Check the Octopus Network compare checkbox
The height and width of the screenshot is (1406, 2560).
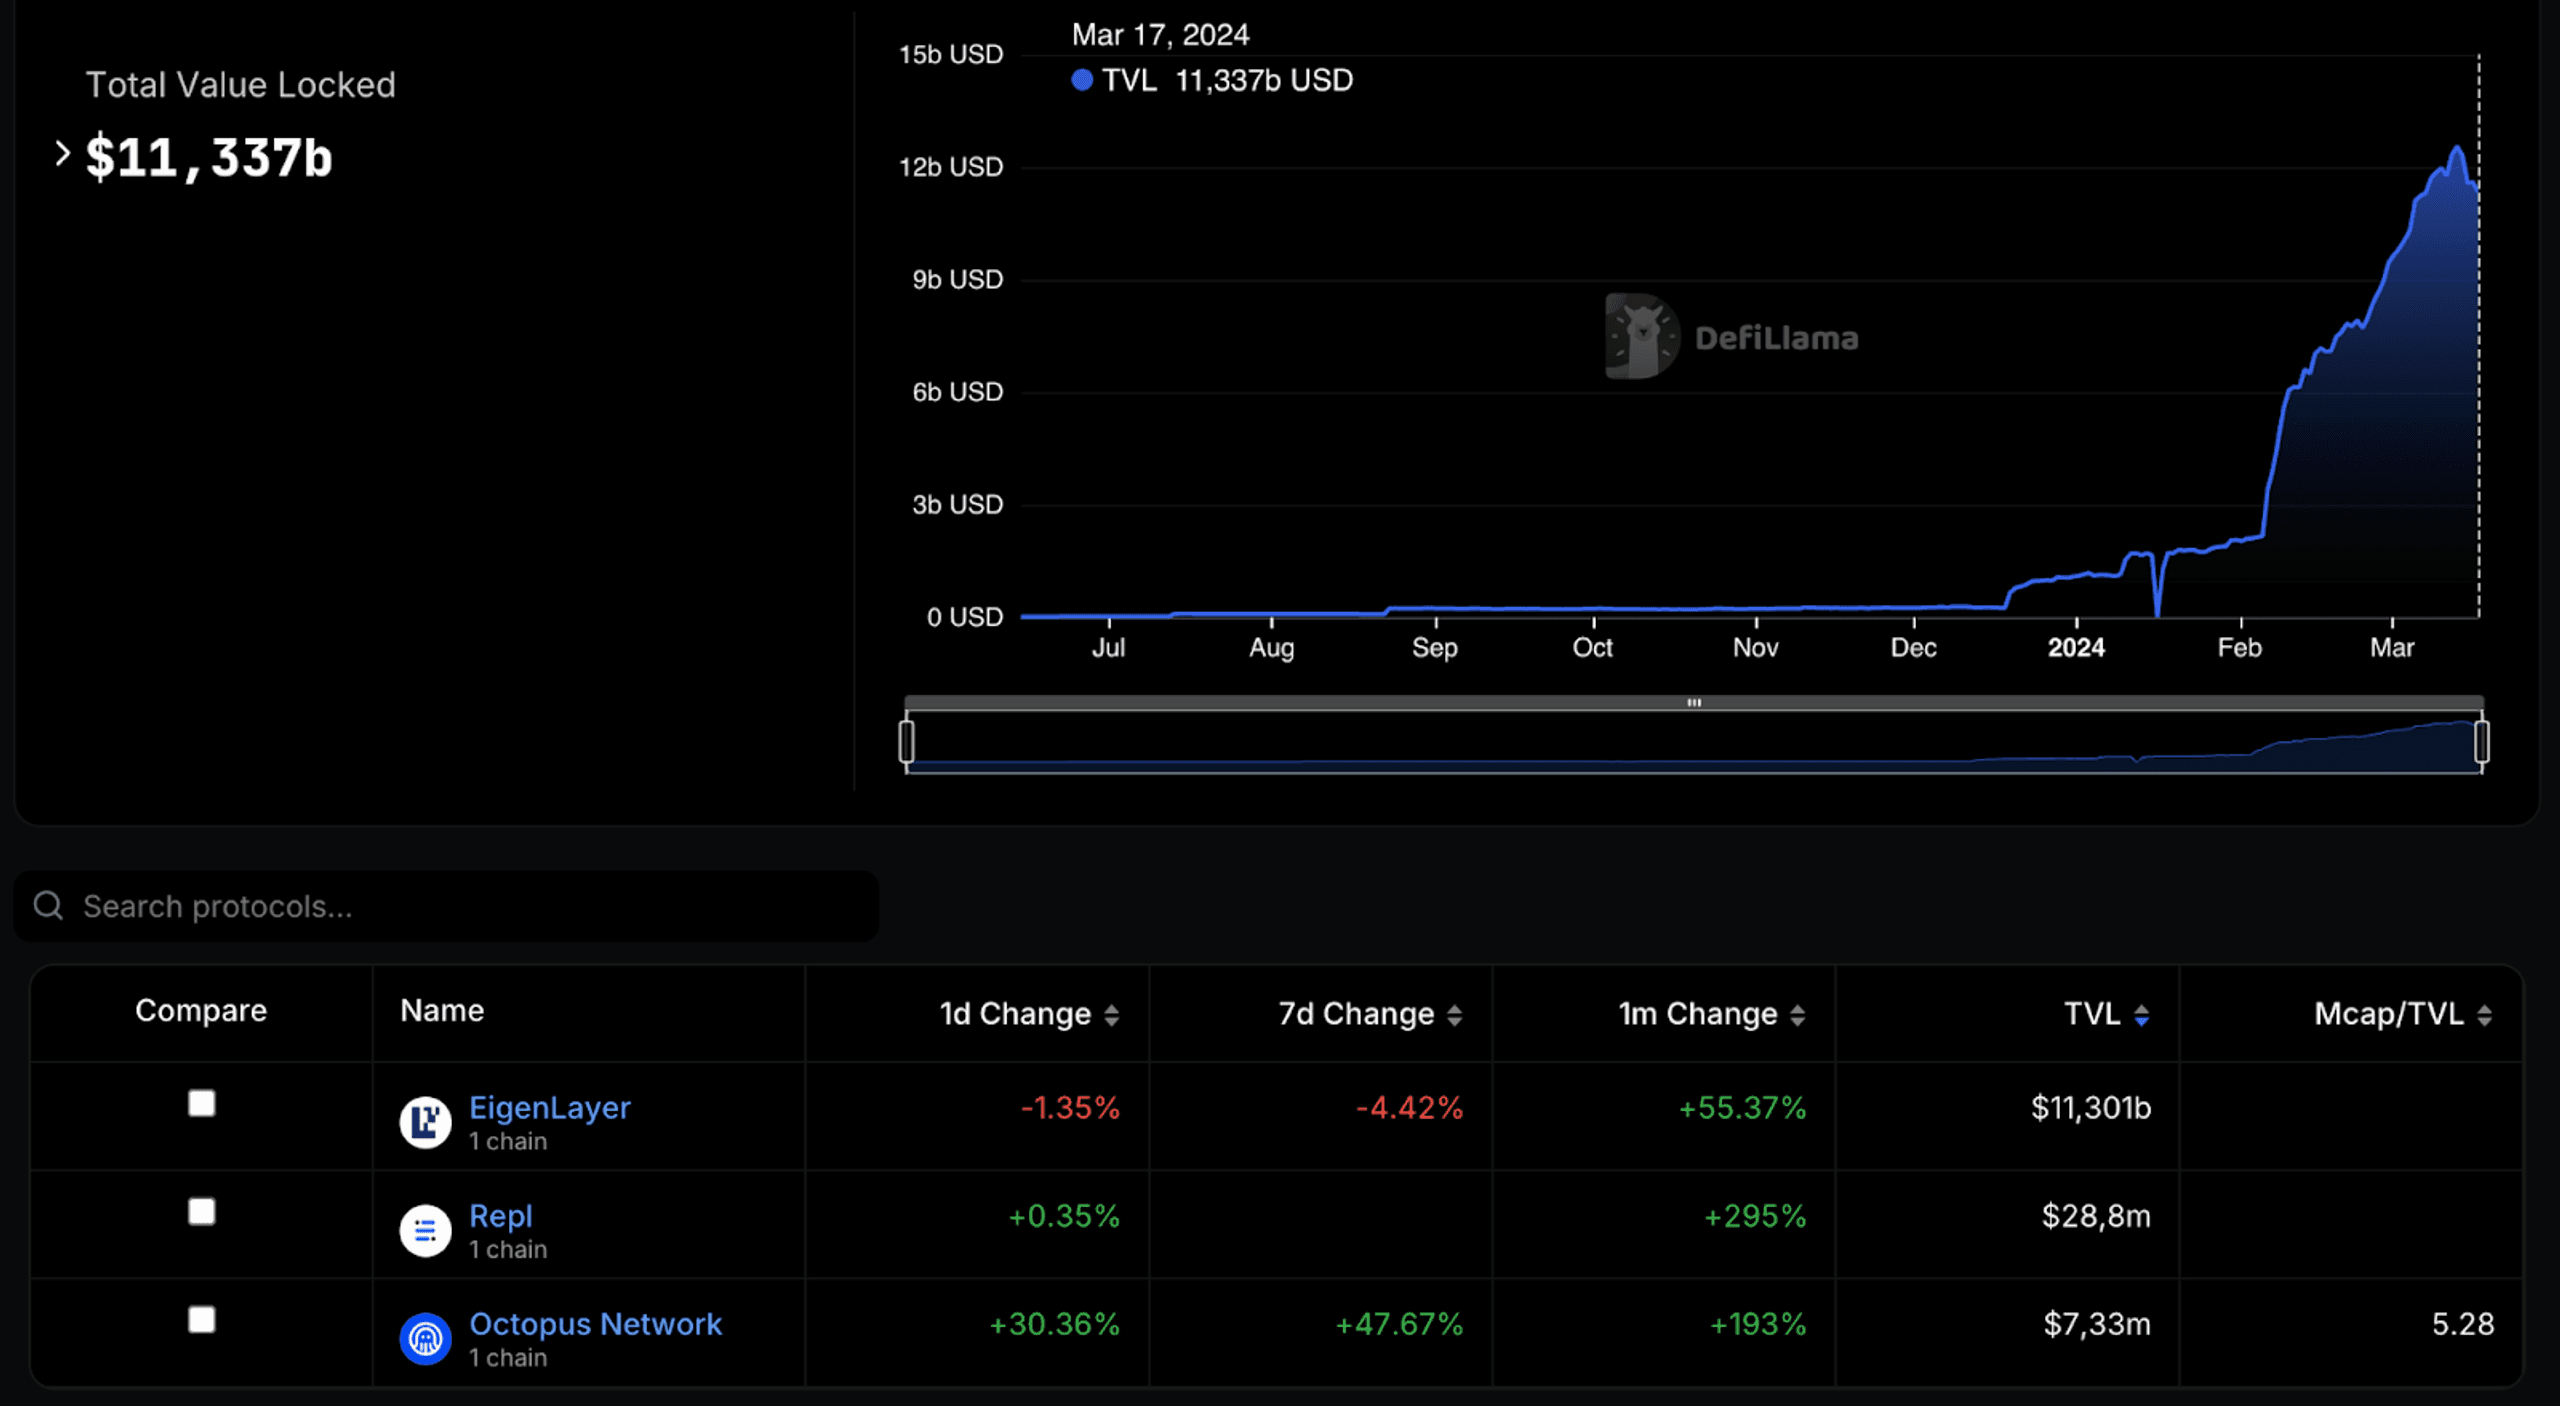pyautogui.click(x=202, y=1319)
